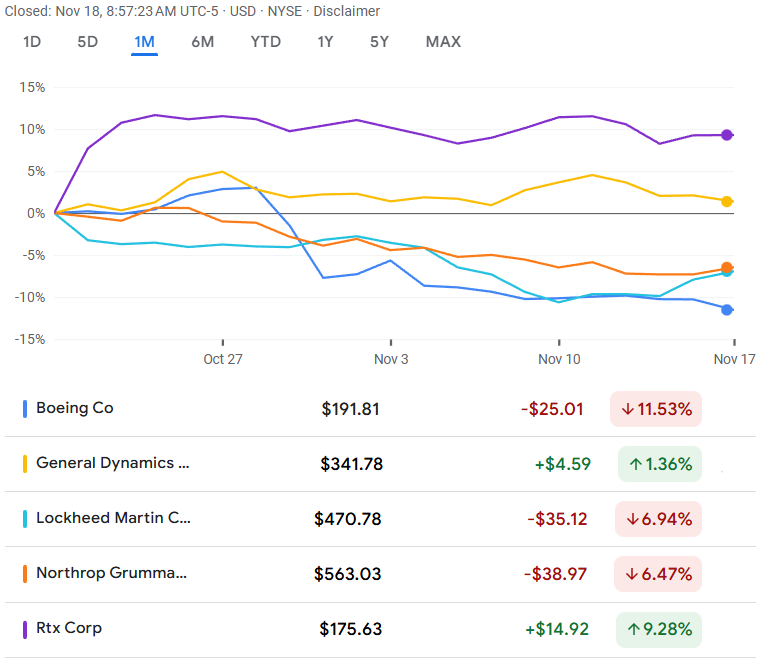This screenshot has width=760, height=661.
Task: Click the Nov 17 axis label
Action: click(x=734, y=359)
